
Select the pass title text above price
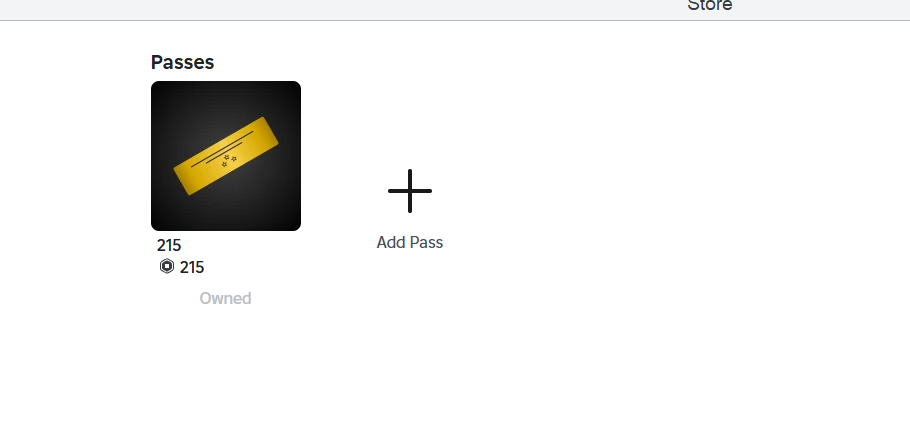click(x=169, y=246)
